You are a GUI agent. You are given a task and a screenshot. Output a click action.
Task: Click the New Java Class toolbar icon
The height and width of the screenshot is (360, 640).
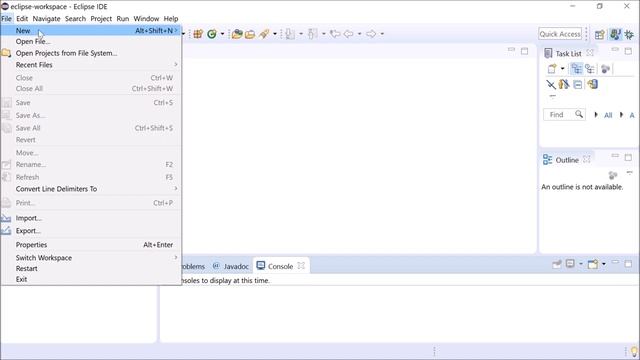coord(211,34)
